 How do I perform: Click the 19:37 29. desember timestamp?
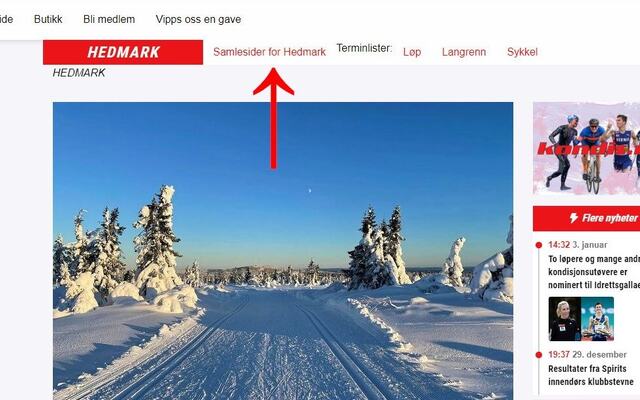(x=587, y=354)
